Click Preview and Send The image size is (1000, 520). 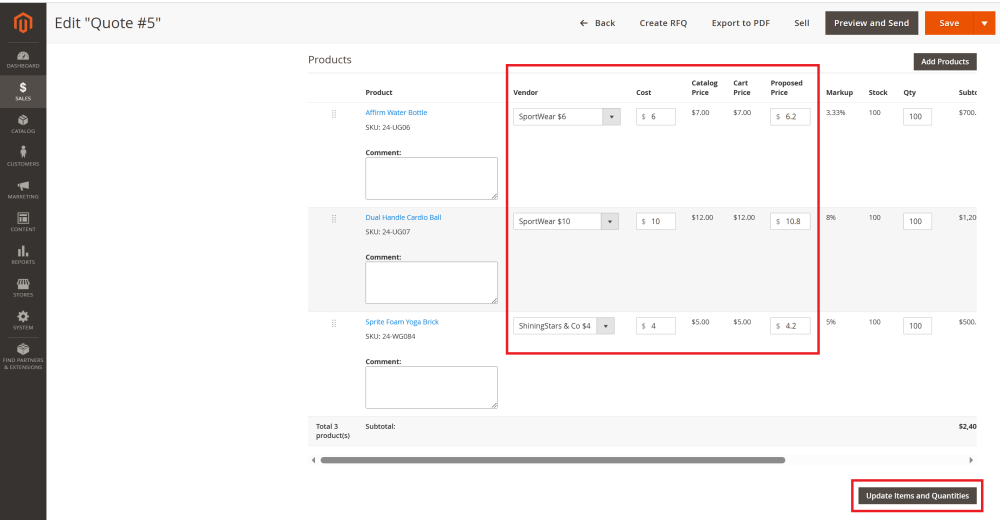coord(871,23)
